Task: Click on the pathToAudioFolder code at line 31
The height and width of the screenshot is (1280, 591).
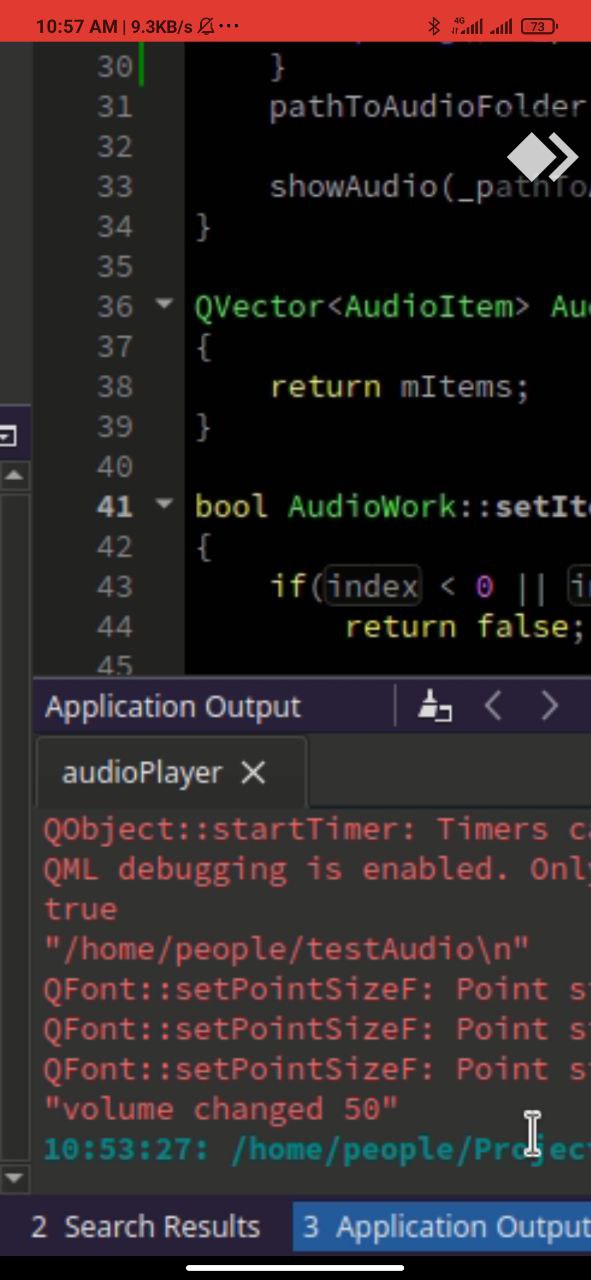Action: pyautogui.click(x=427, y=107)
